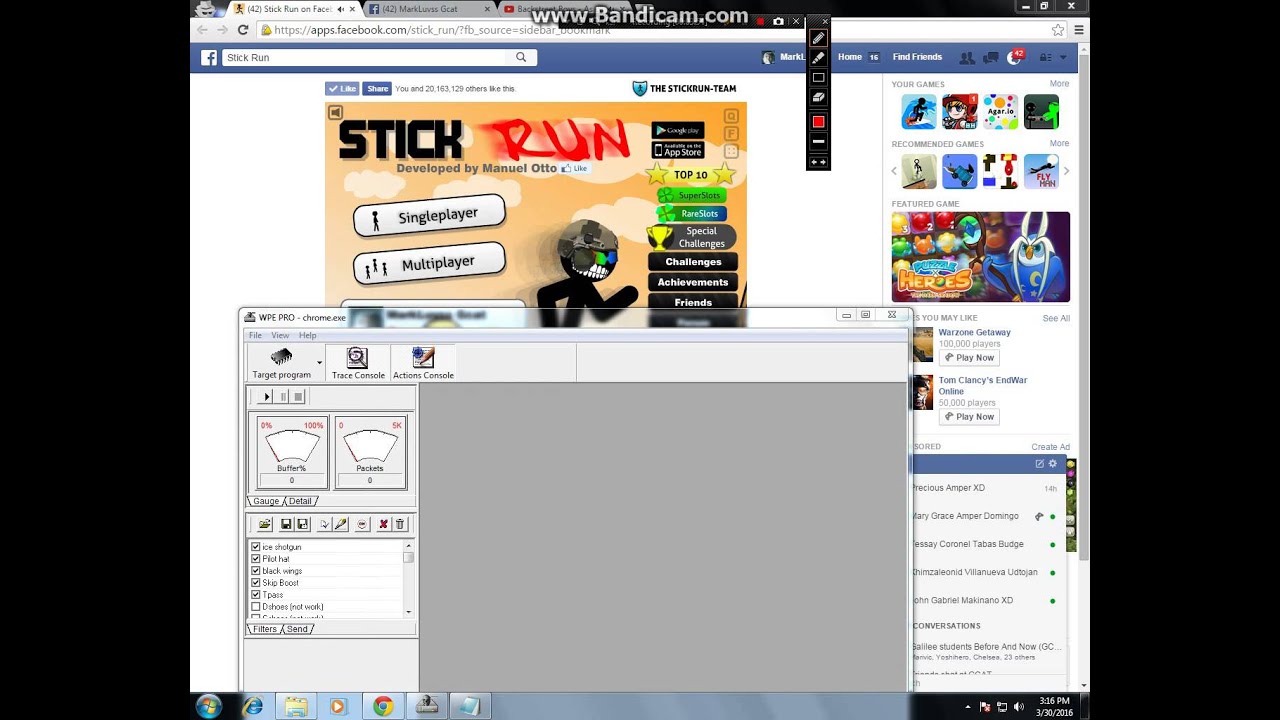Click the Multiplayer button in Stick Run
The width and height of the screenshot is (1280, 720).
pyautogui.click(x=429, y=264)
